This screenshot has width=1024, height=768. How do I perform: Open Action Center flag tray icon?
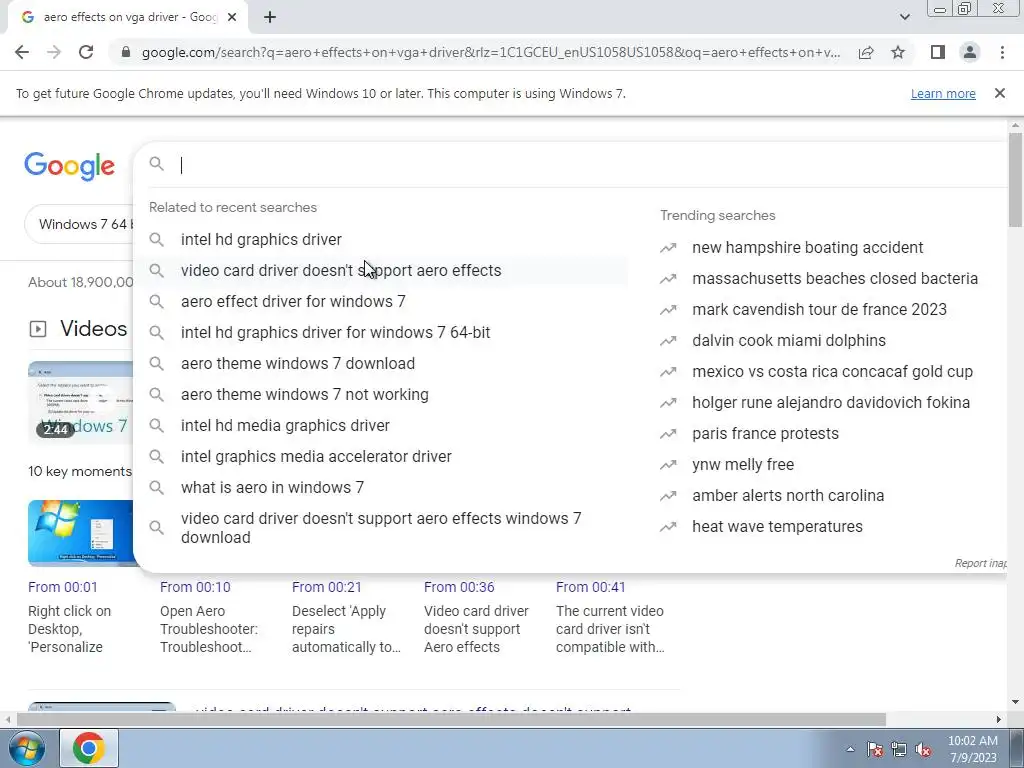point(875,750)
